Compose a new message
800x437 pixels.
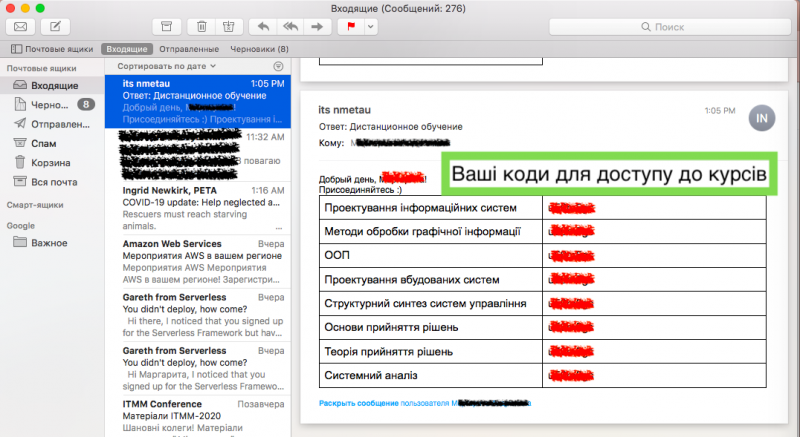55,27
